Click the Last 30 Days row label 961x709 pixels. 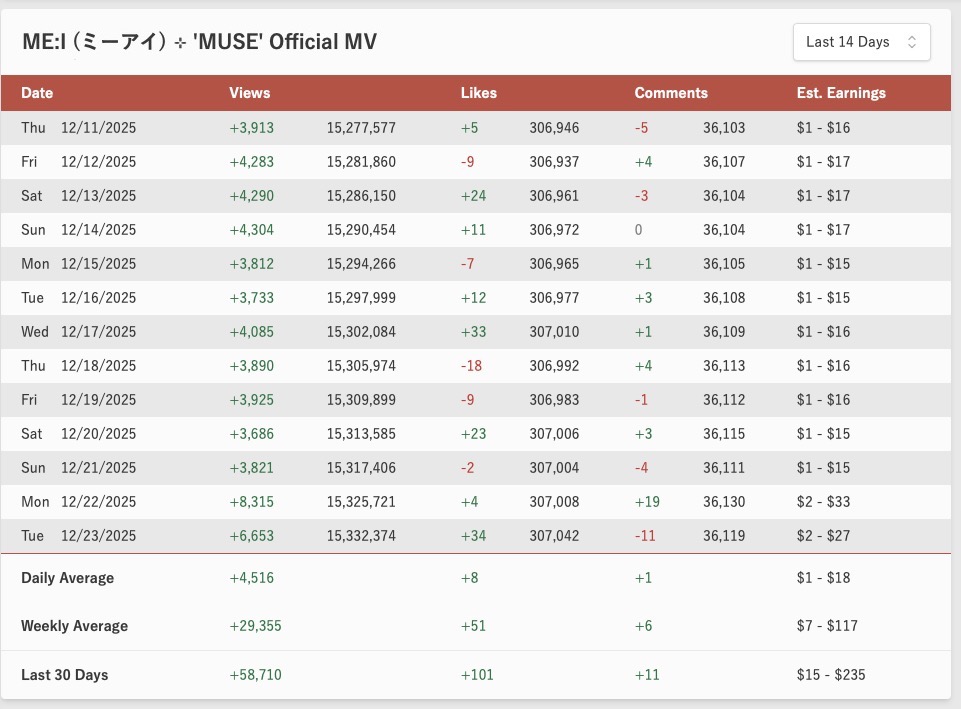(x=65, y=675)
